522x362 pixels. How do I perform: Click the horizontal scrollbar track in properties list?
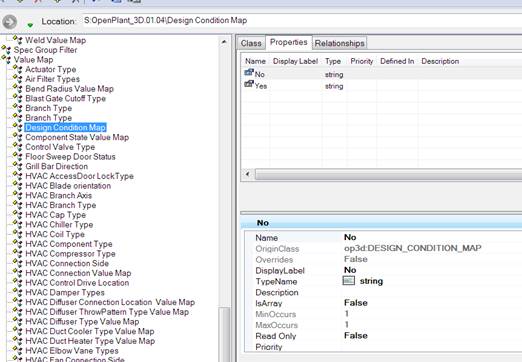(388, 174)
